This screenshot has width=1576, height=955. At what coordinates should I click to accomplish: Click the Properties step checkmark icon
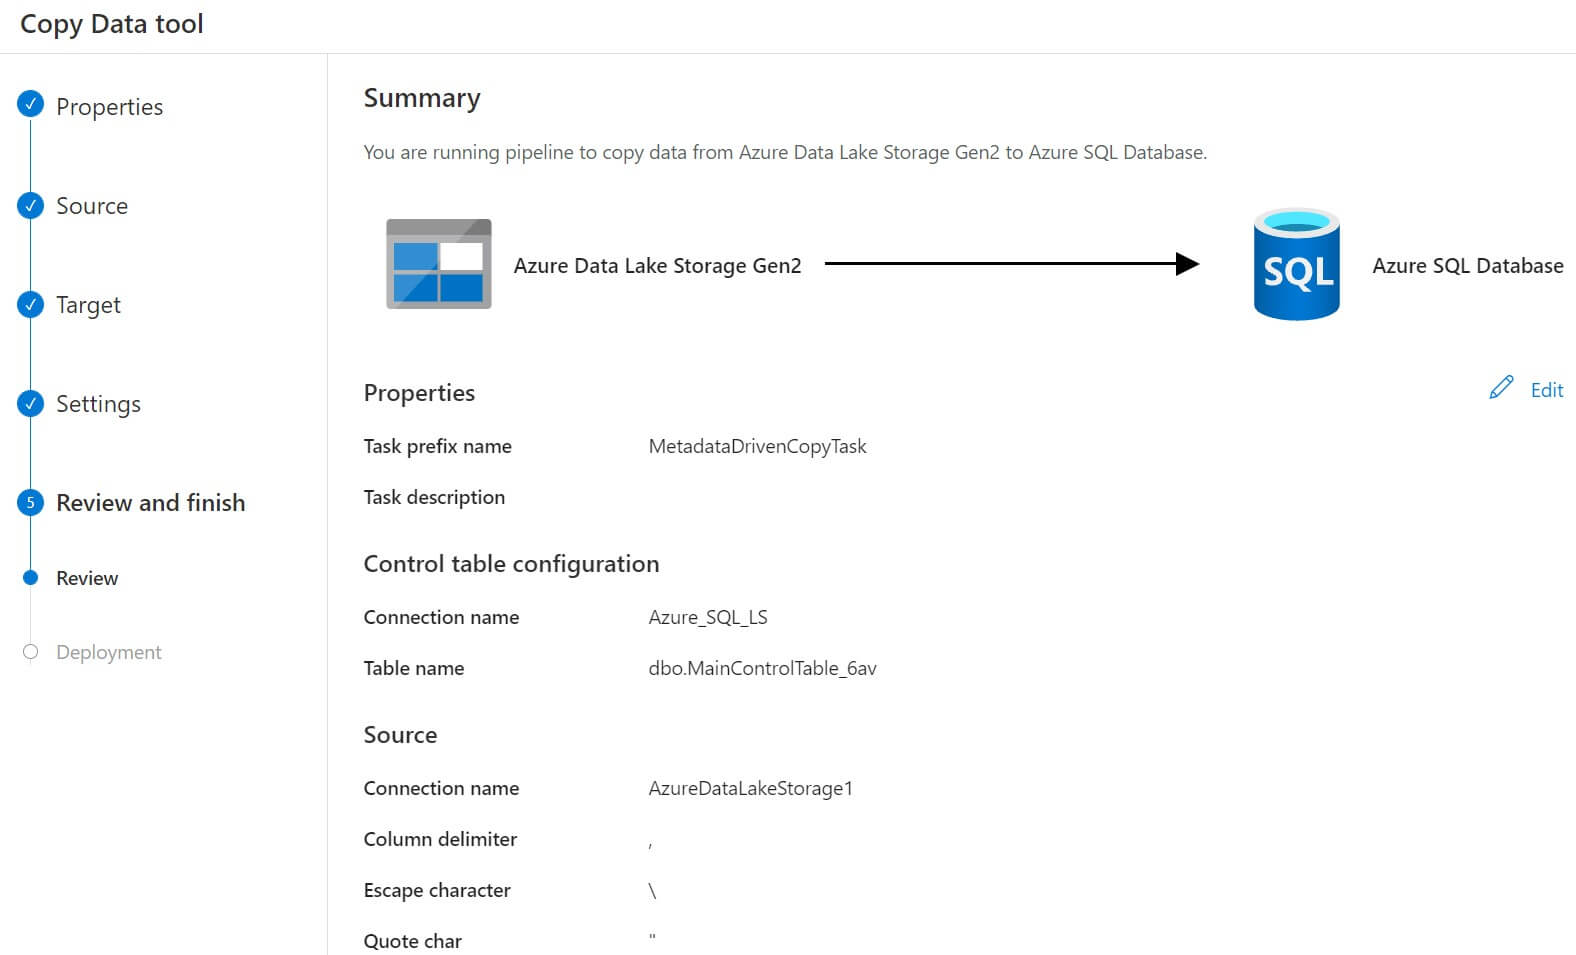(x=31, y=104)
